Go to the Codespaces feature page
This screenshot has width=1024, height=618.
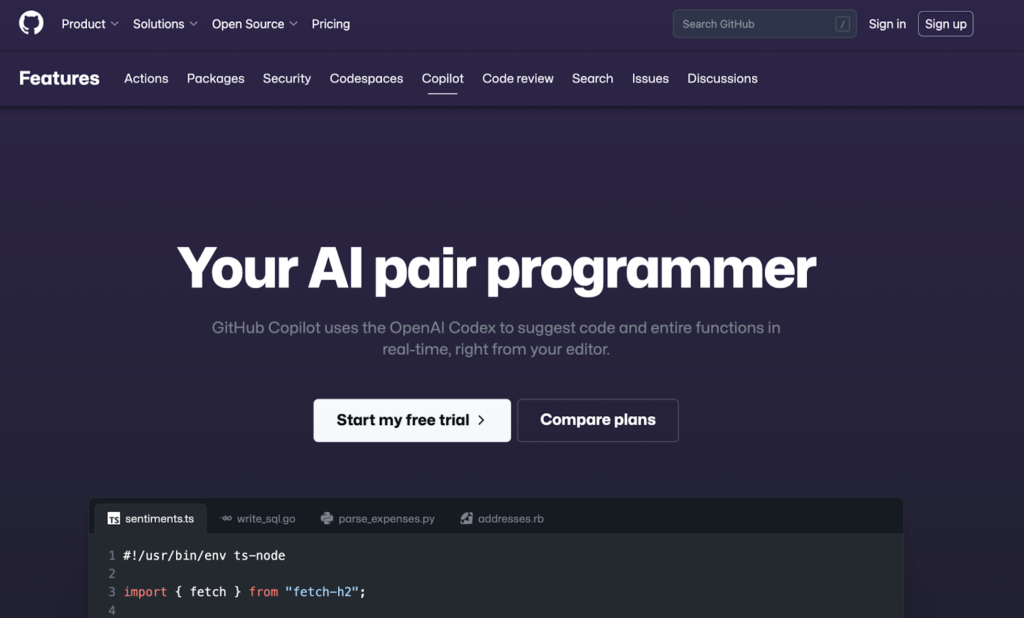click(x=366, y=78)
